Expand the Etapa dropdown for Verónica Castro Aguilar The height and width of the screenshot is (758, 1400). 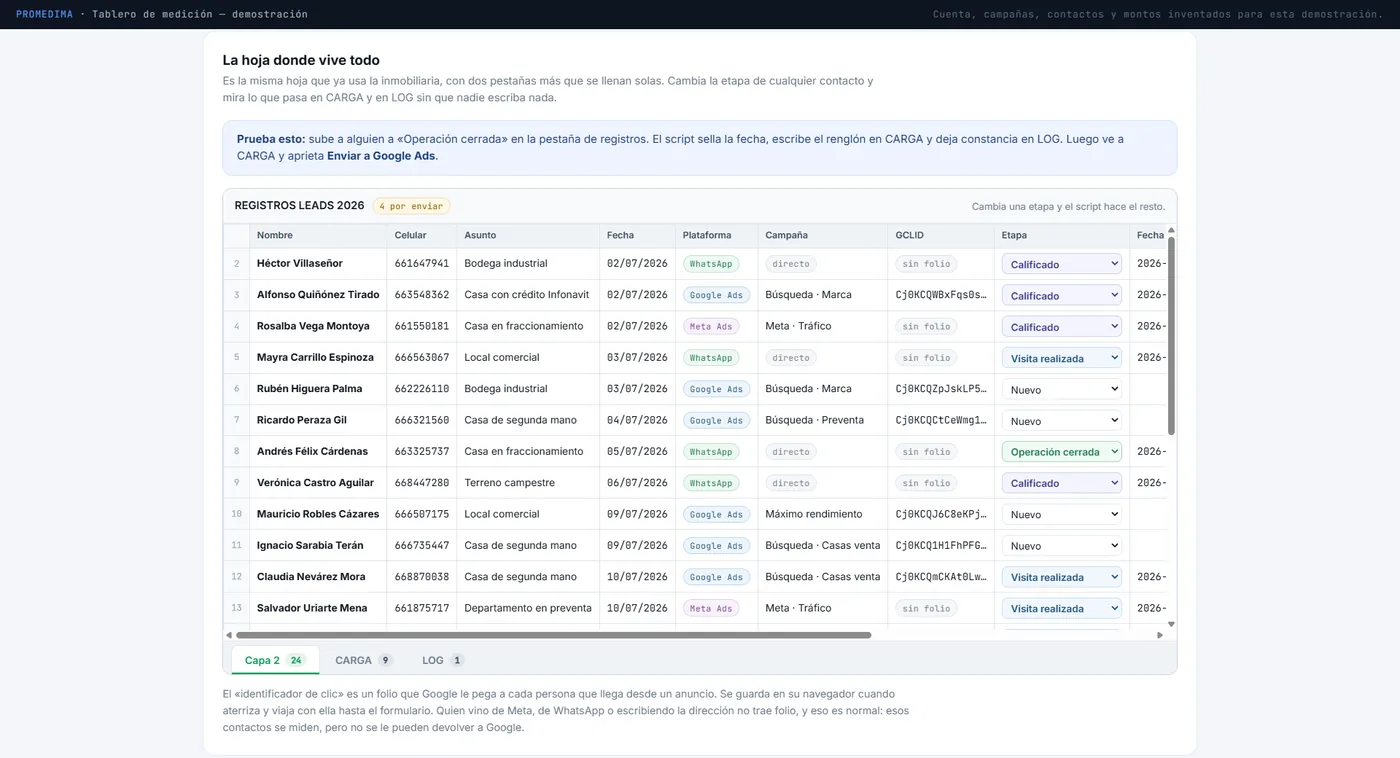point(1061,483)
